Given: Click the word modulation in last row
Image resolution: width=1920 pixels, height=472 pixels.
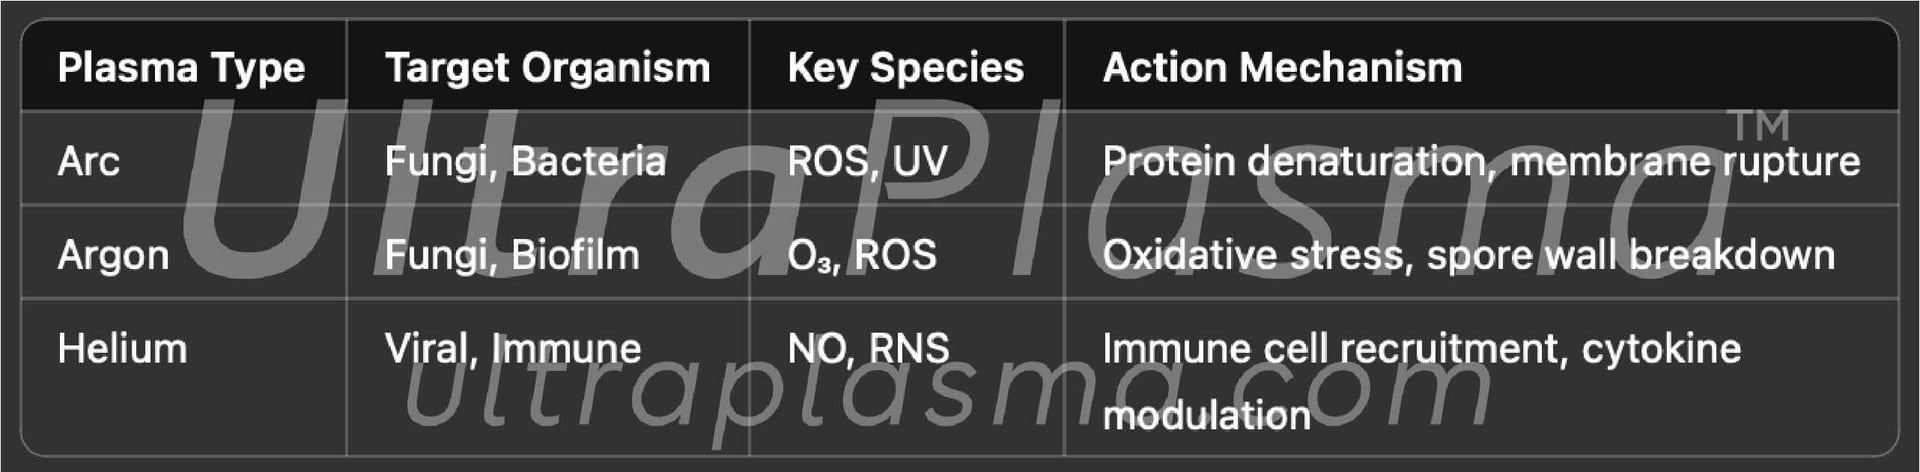Looking at the screenshot, I should (1206, 415).
